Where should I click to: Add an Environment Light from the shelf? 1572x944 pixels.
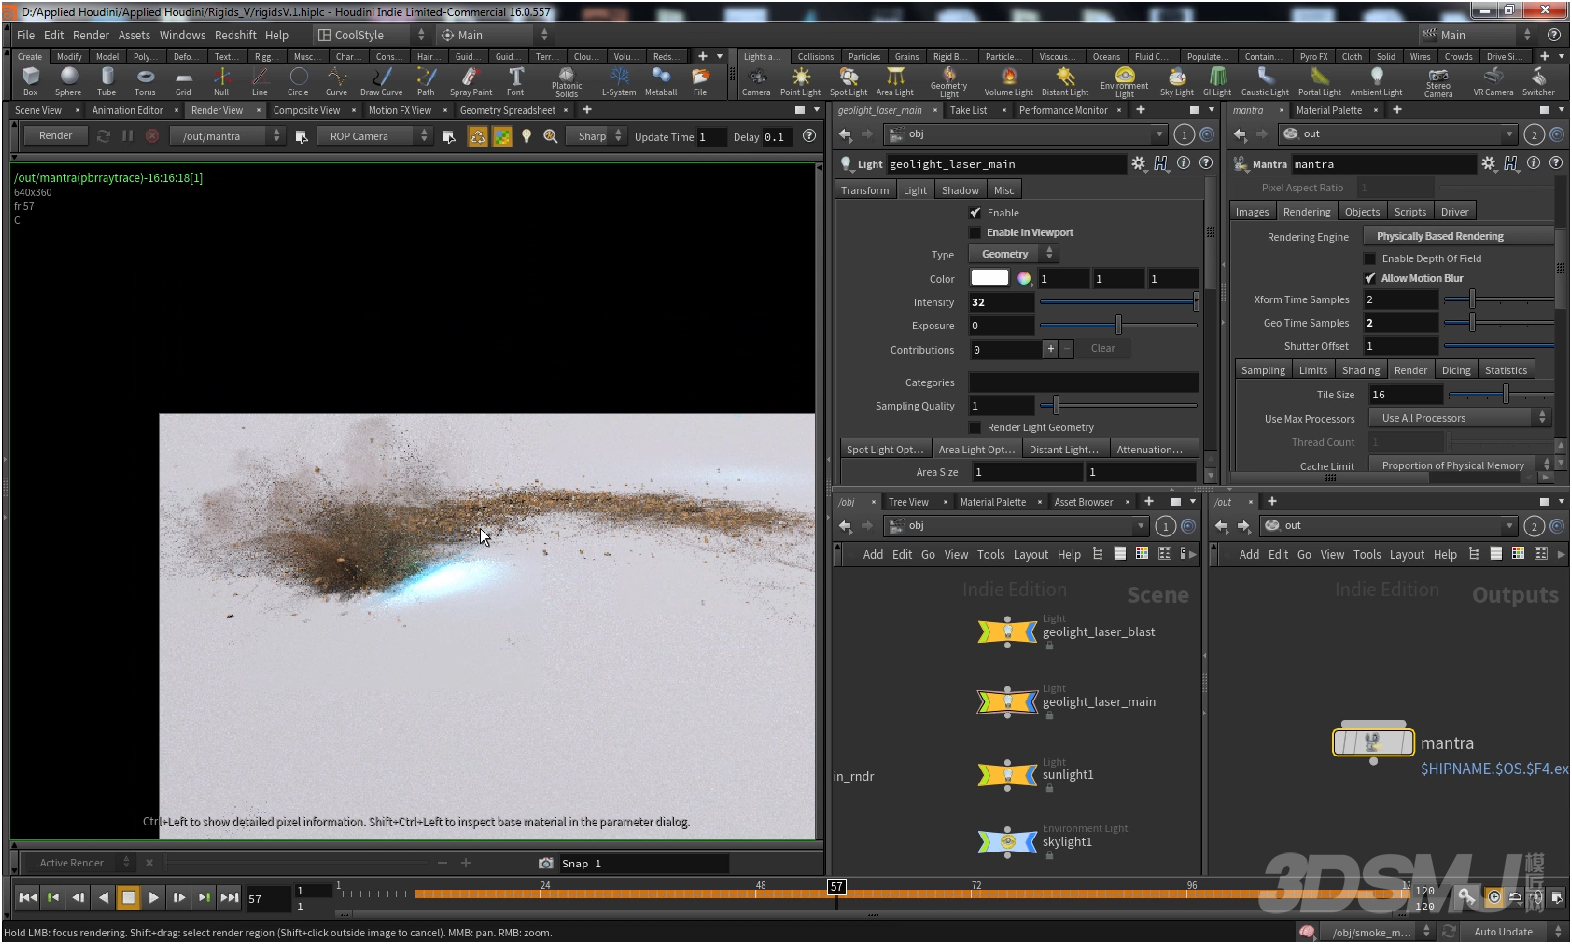point(1124,82)
